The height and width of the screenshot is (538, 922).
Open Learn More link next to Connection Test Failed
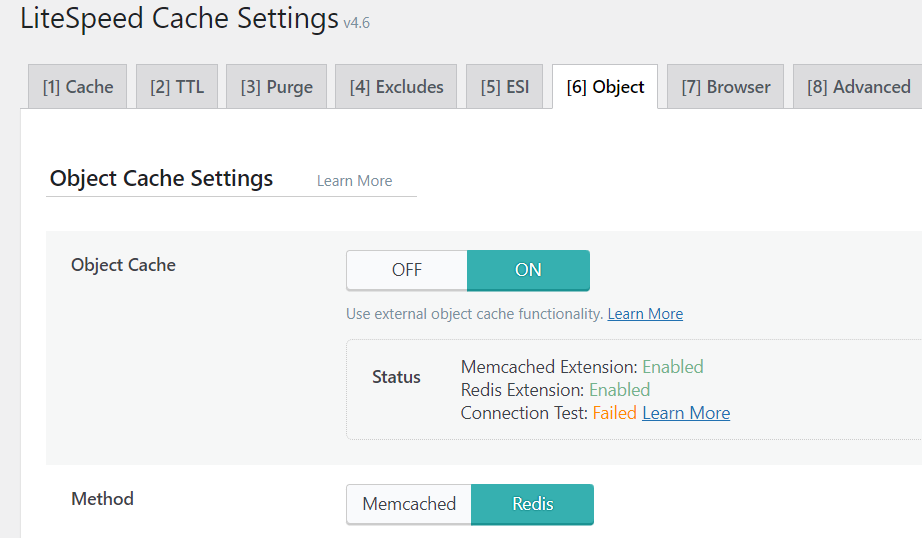pyautogui.click(x=686, y=413)
